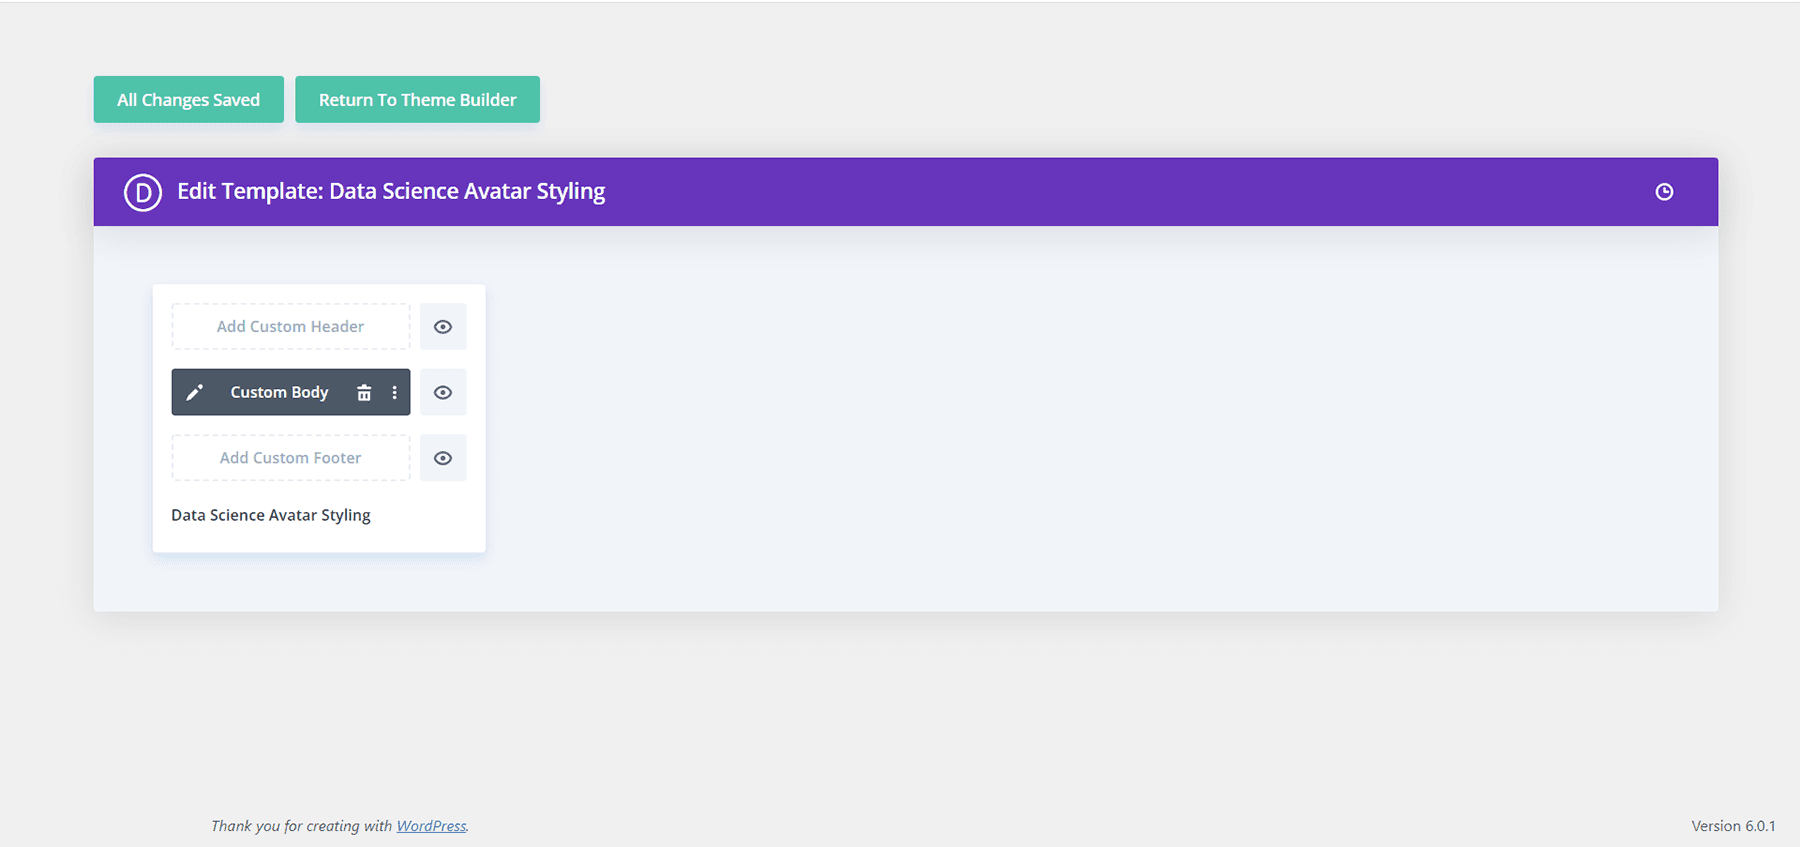This screenshot has height=847, width=1800.
Task: Select the Custom Body bar in the template card
Action: [x=280, y=392]
